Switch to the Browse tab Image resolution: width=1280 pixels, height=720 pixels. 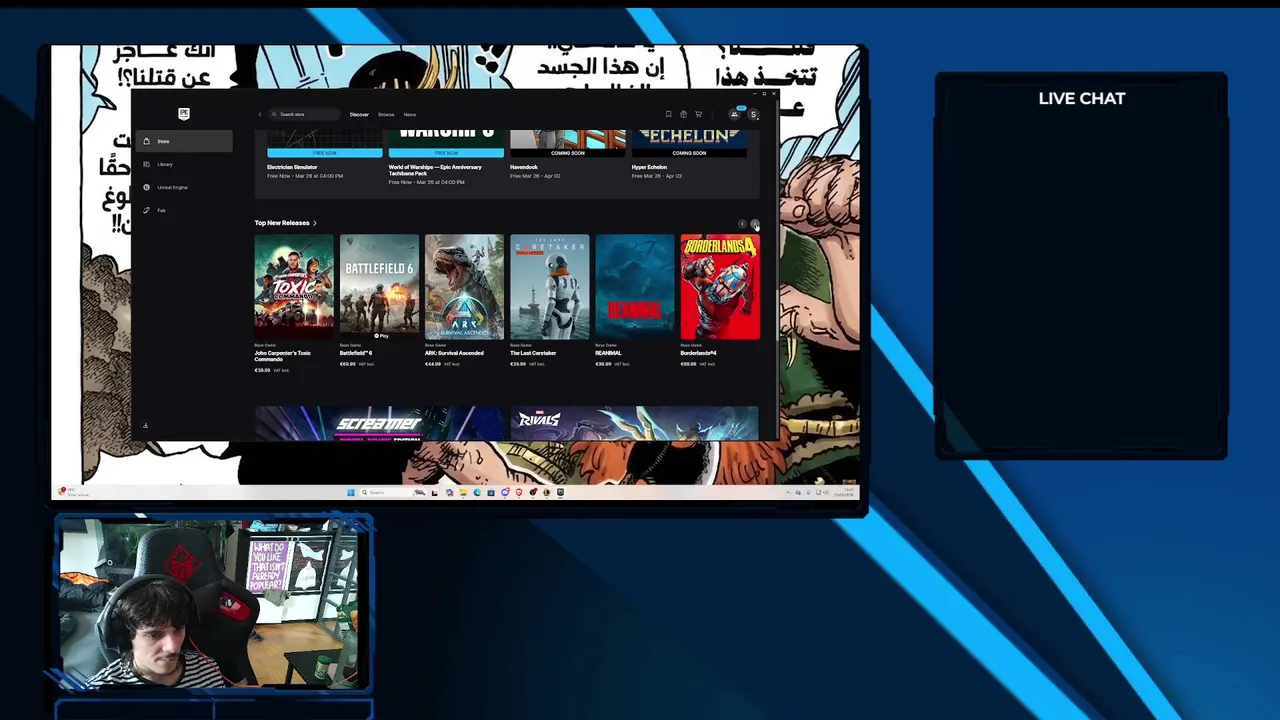click(386, 114)
